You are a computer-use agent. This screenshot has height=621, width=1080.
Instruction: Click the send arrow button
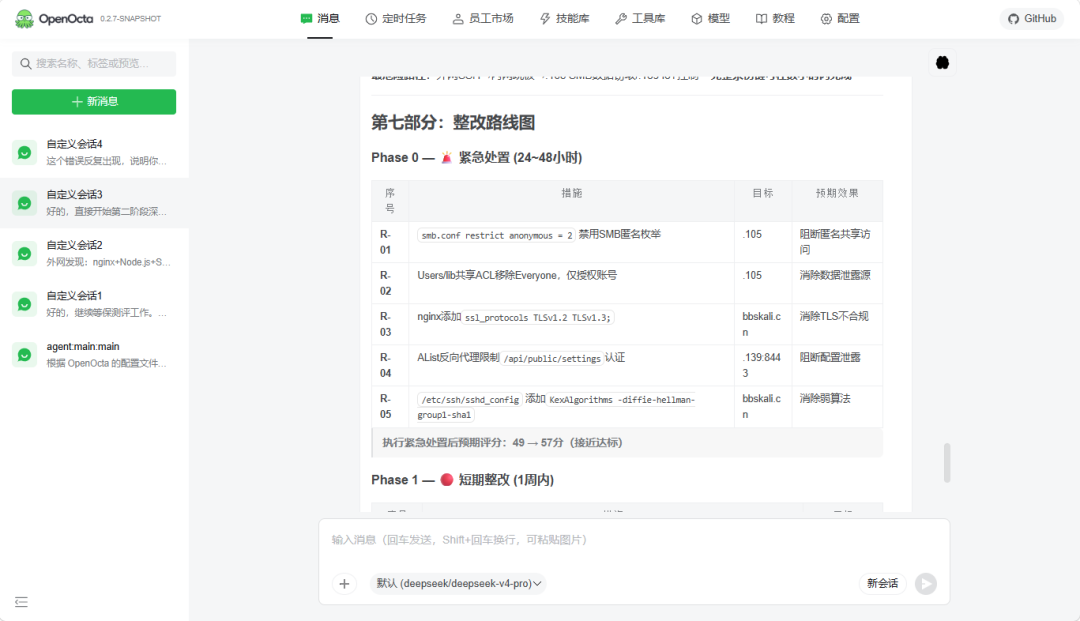click(926, 584)
